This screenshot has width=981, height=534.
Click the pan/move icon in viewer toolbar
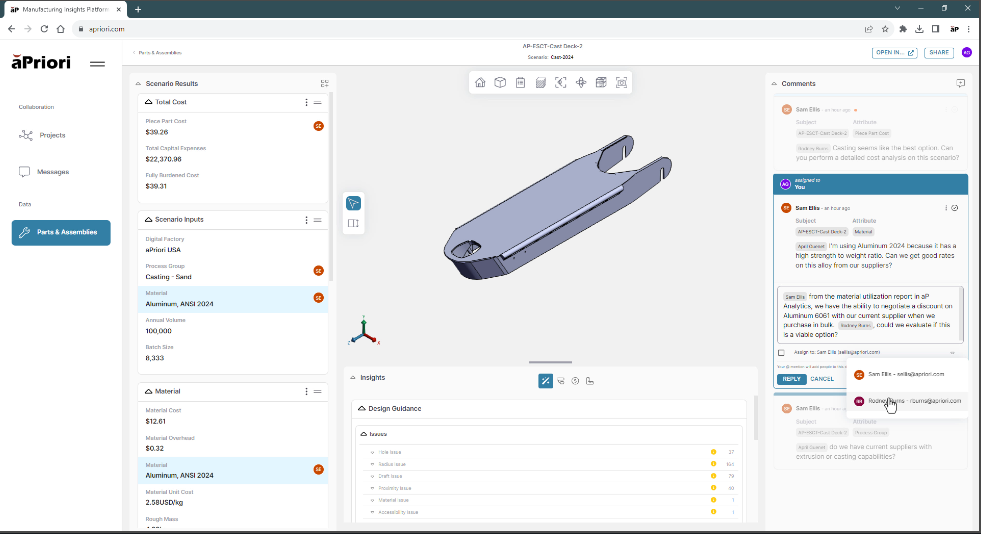581,83
